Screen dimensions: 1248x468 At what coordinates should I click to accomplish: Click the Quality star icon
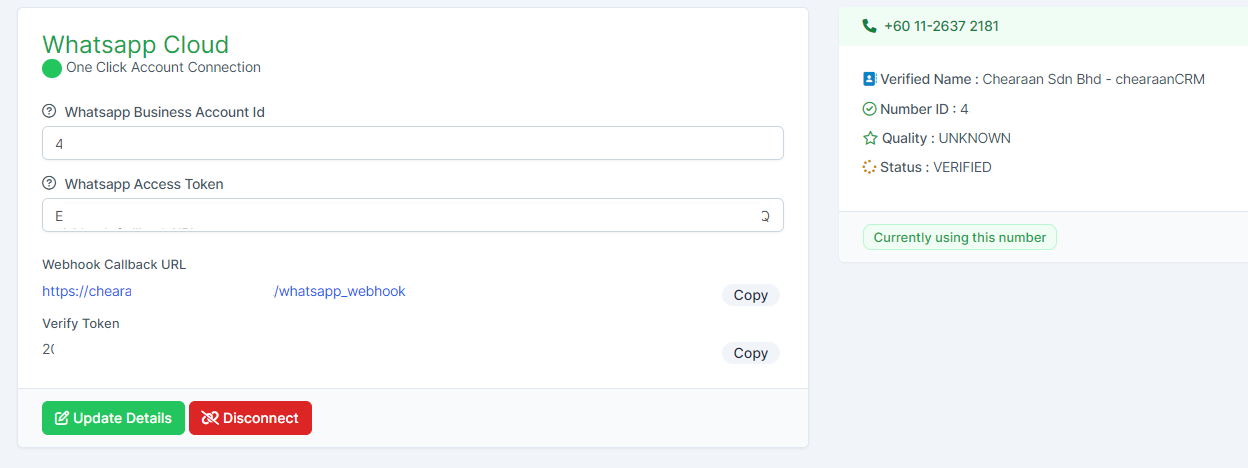tap(869, 138)
